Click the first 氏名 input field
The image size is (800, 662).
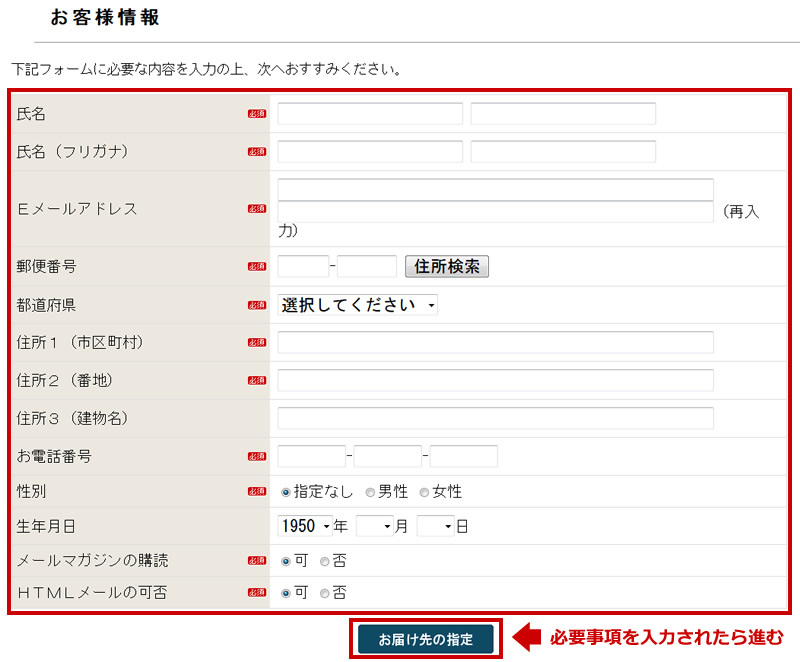[370, 114]
